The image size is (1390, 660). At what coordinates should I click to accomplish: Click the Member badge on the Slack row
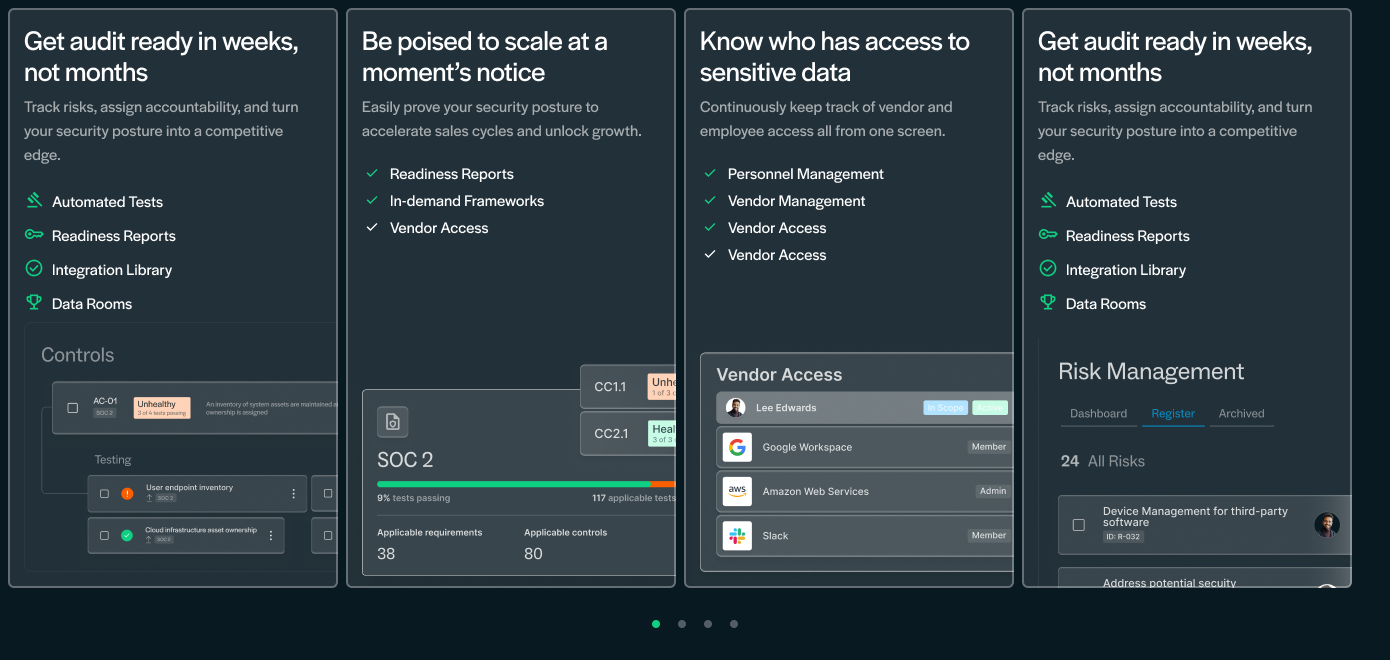pyautogui.click(x=988, y=535)
